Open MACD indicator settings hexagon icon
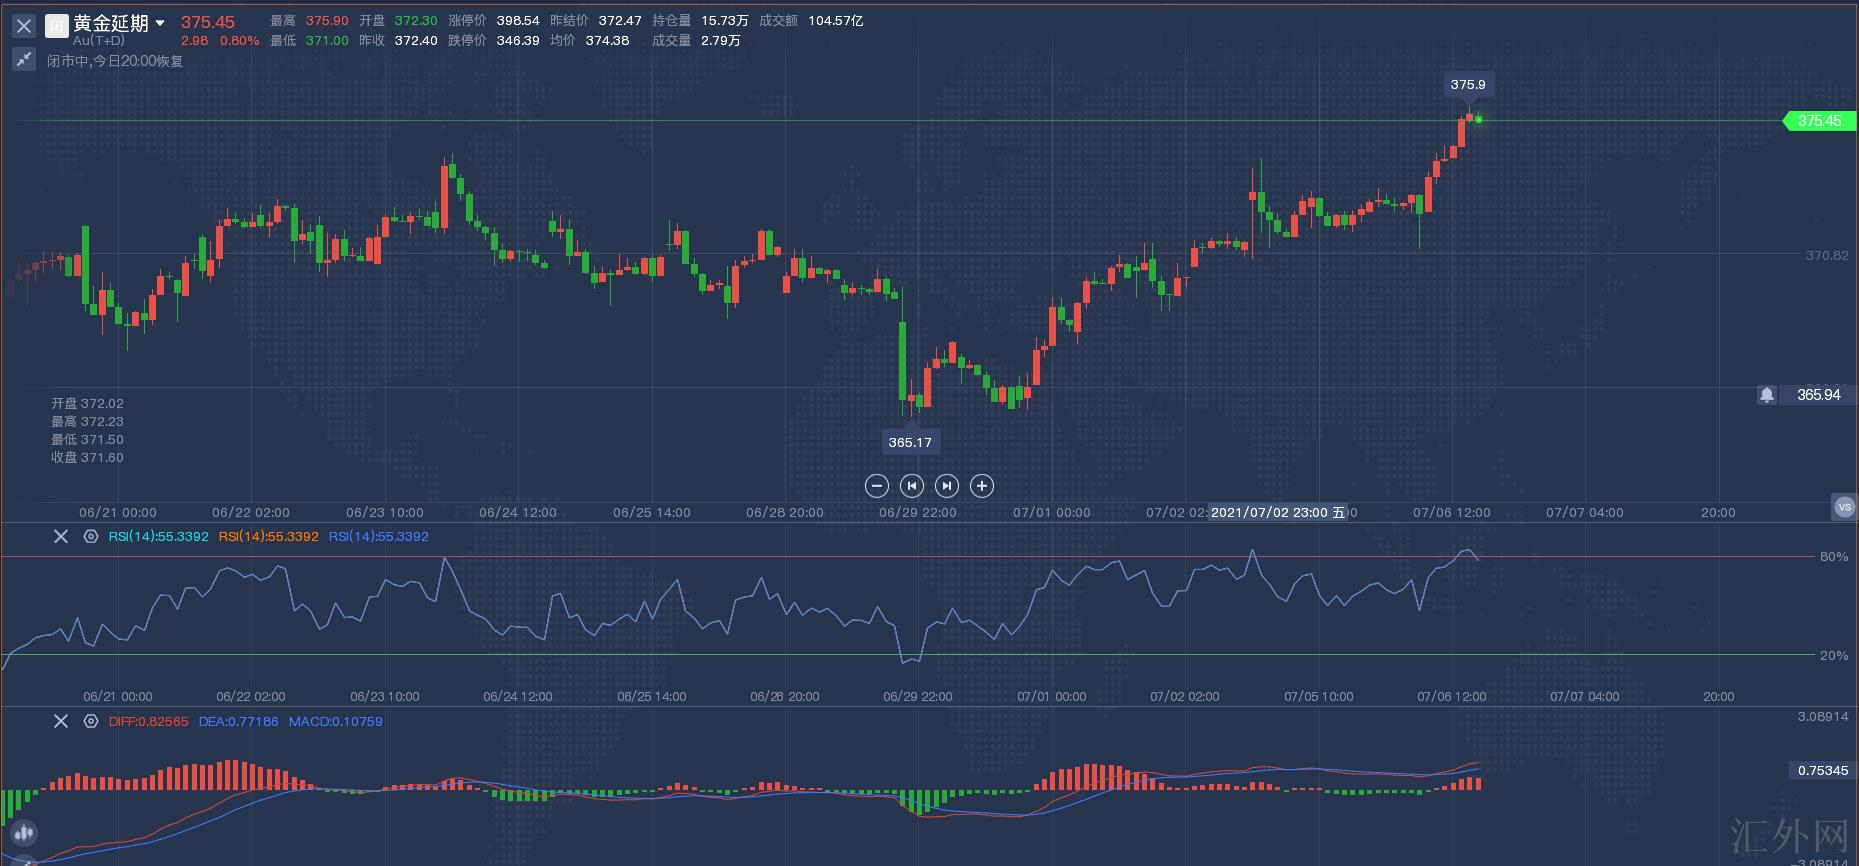 (91, 721)
